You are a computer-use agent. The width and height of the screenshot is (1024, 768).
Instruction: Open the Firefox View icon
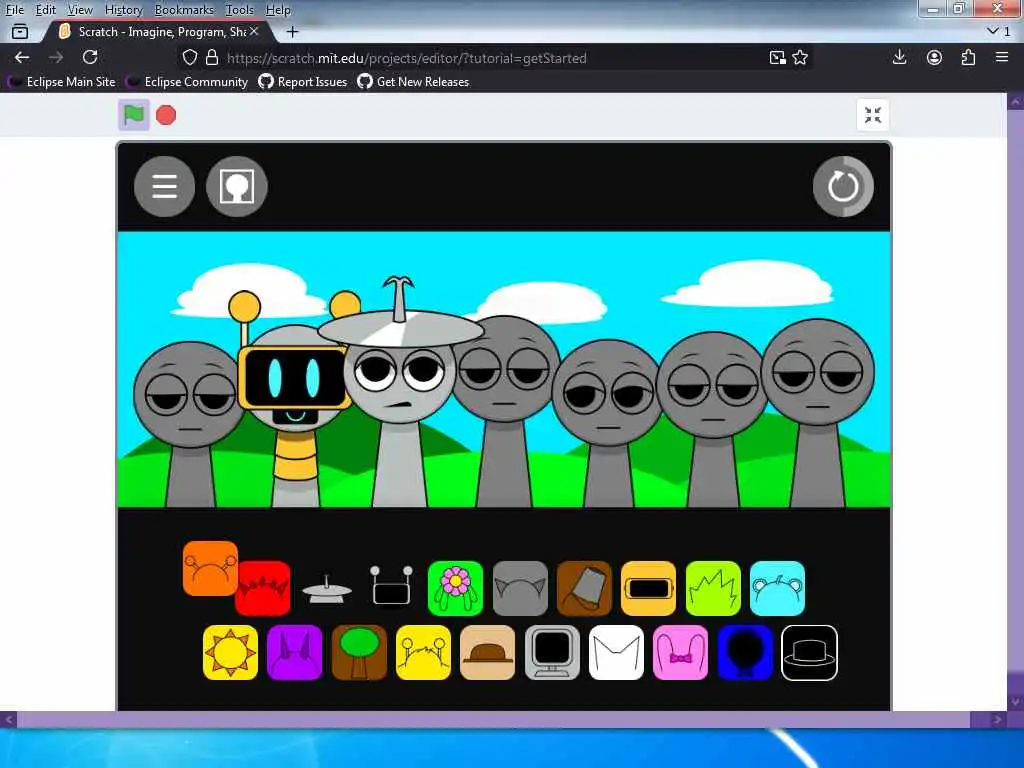click(20, 31)
